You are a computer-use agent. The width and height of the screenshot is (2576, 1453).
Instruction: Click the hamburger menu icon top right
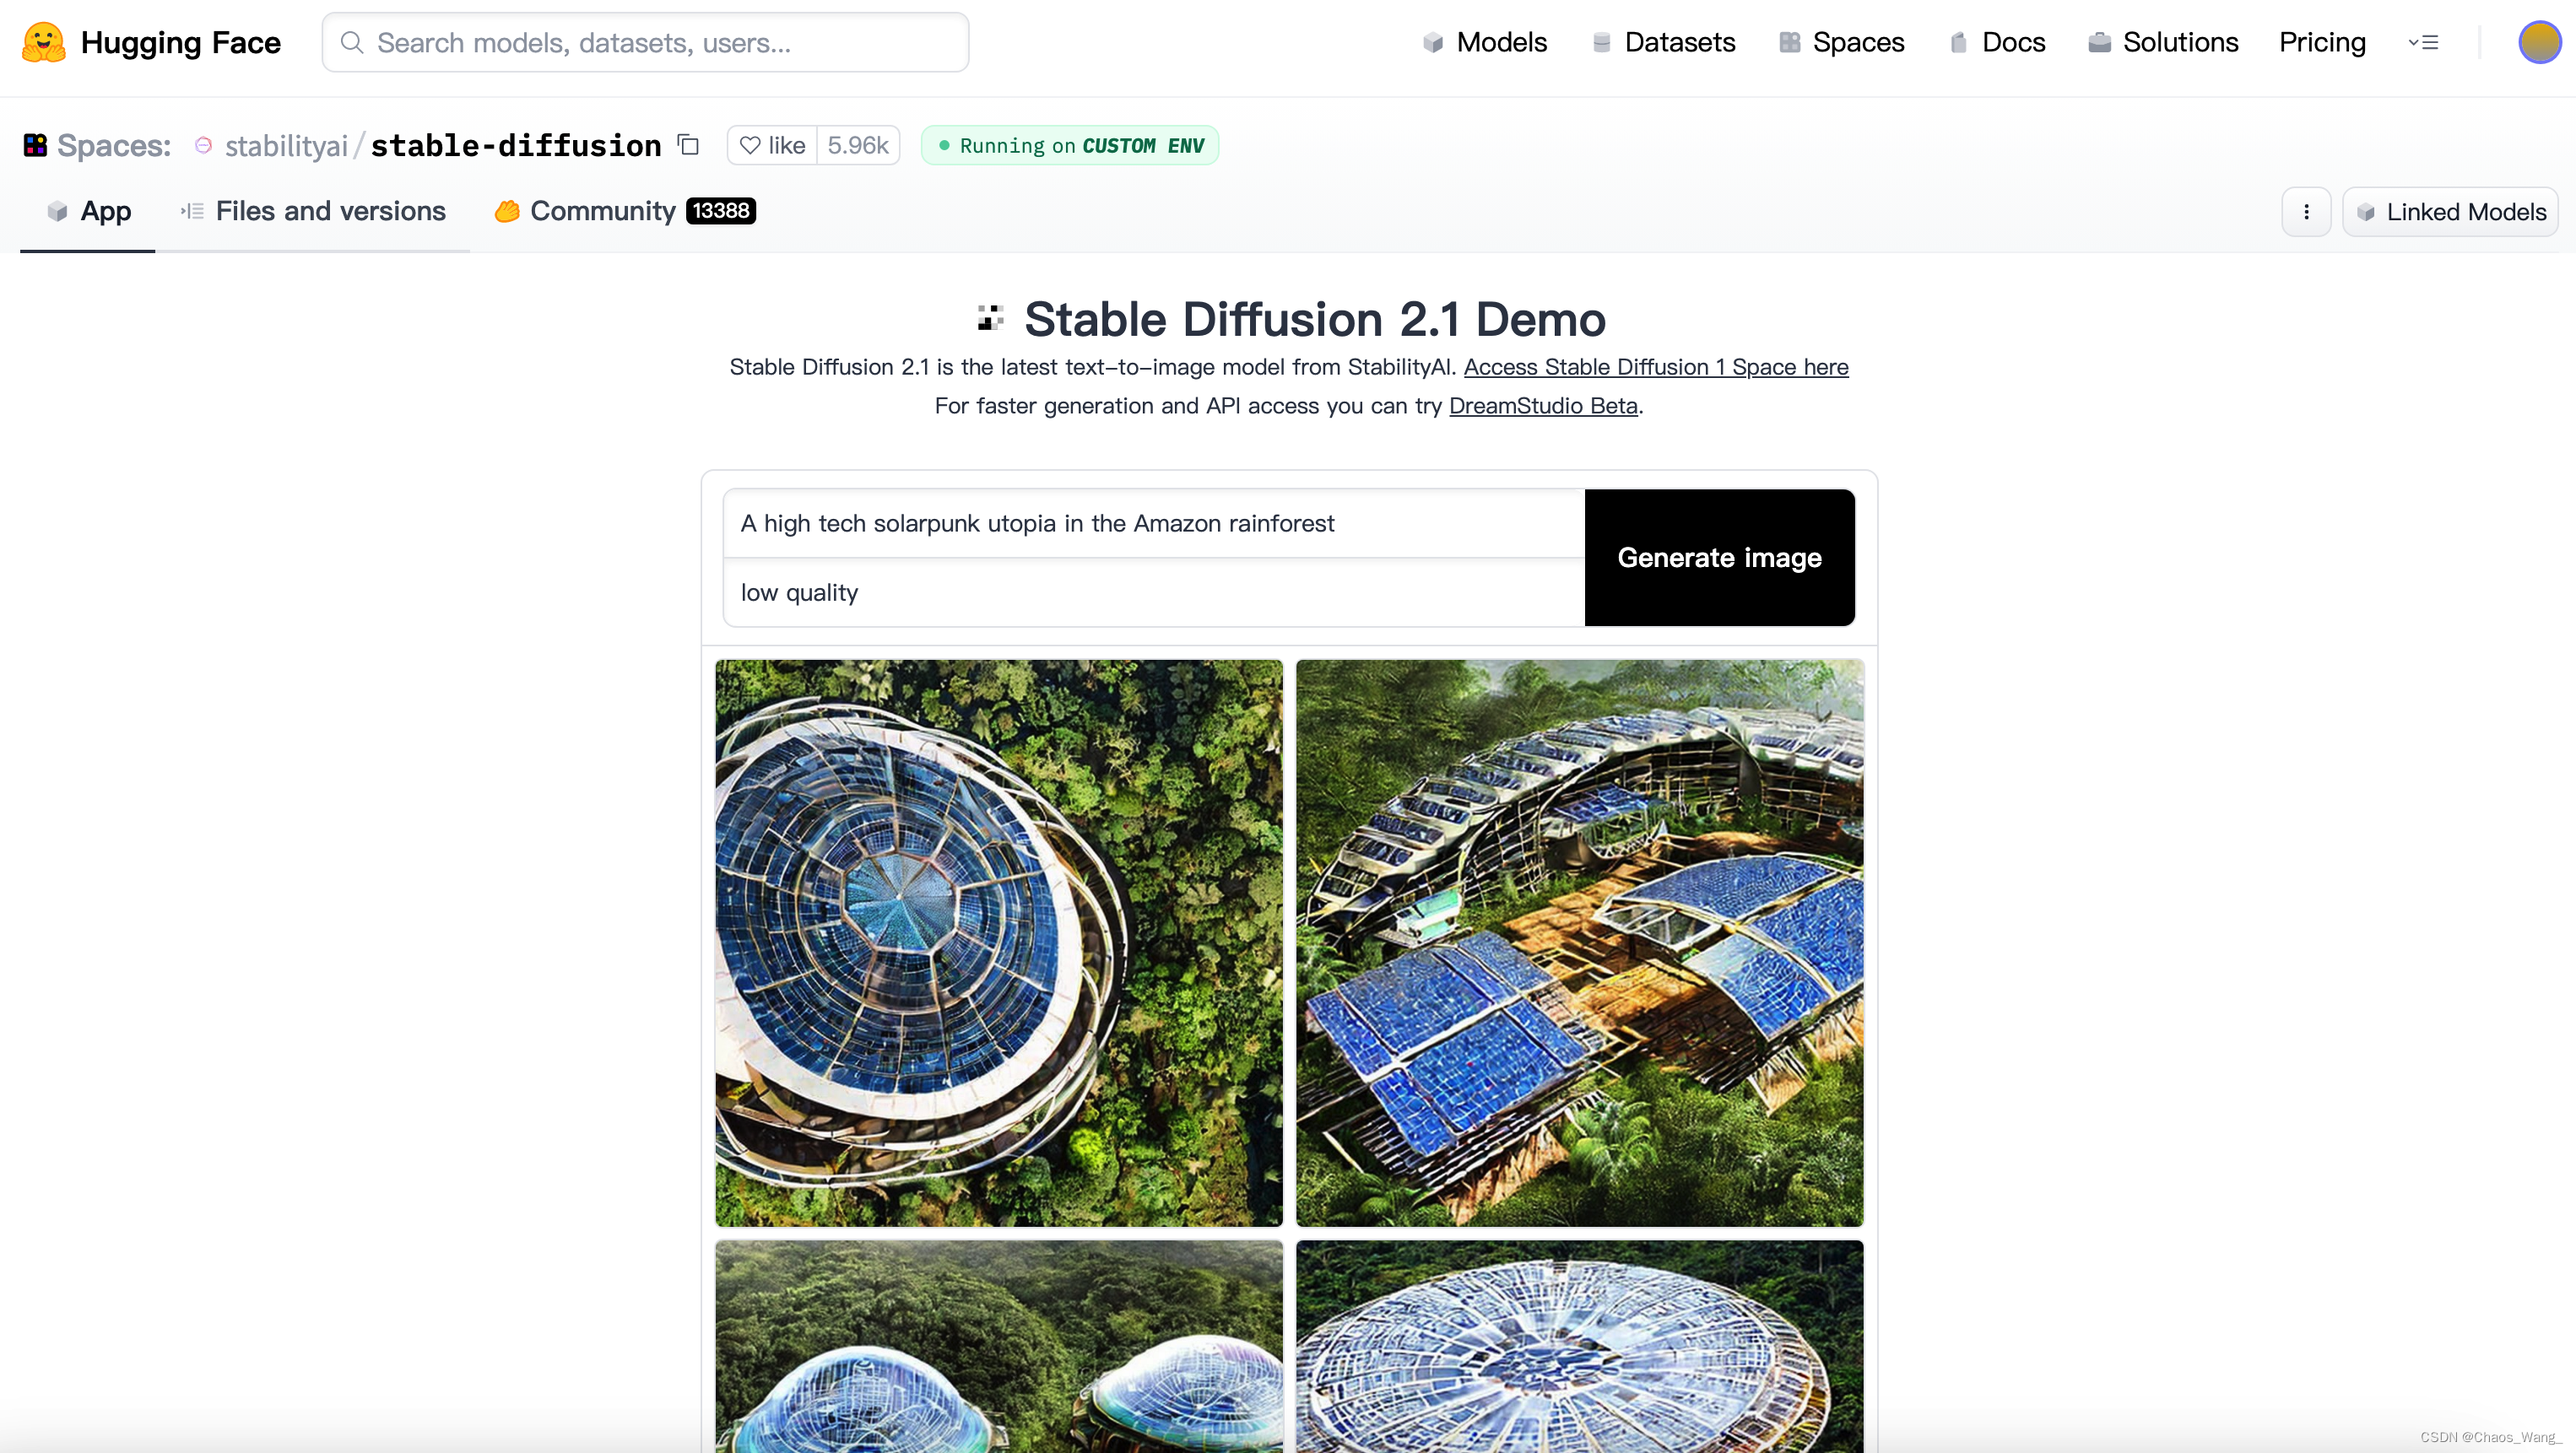(x=2424, y=42)
